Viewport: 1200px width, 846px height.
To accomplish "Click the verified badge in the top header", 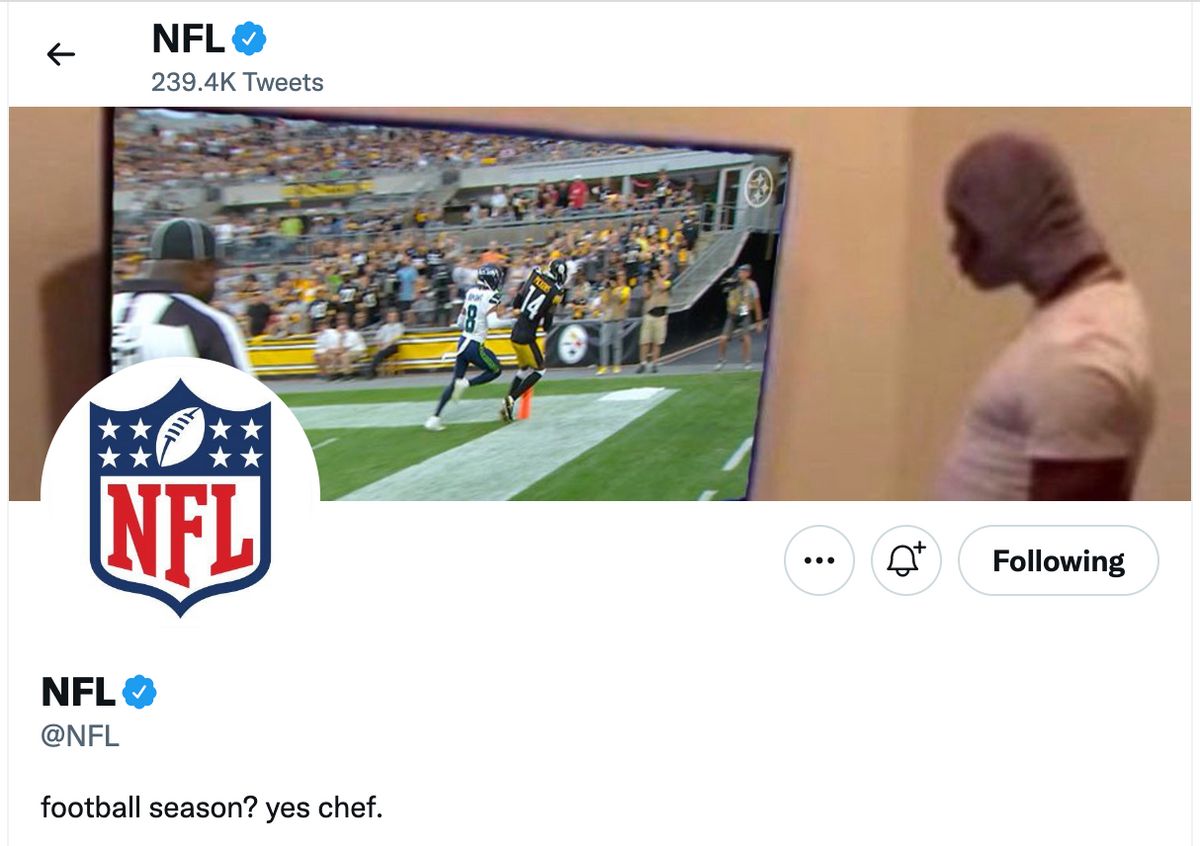I will click(x=249, y=40).
